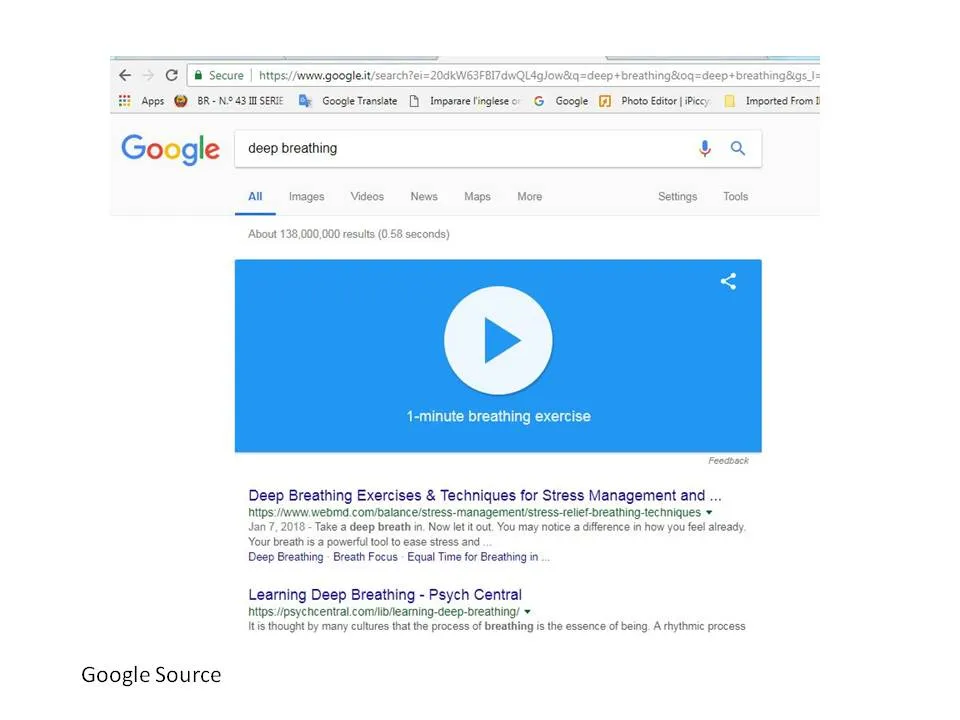This screenshot has width=960, height=720.
Task: Open the Imported From folder bookmark
Action: pyautogui.click(x=771, y=101)
